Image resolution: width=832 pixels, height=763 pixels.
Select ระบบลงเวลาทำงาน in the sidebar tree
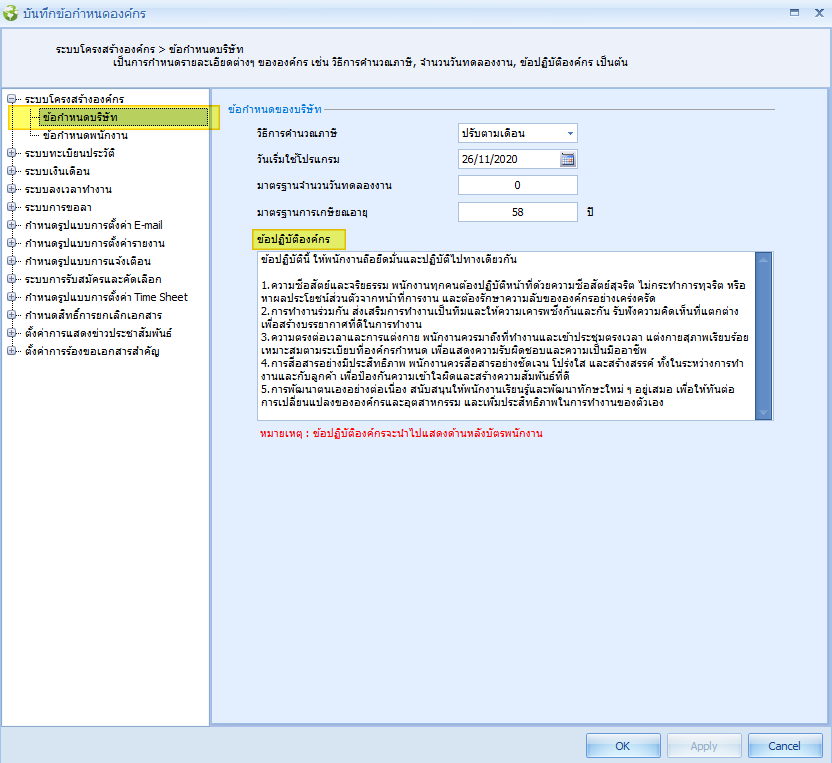68,189
